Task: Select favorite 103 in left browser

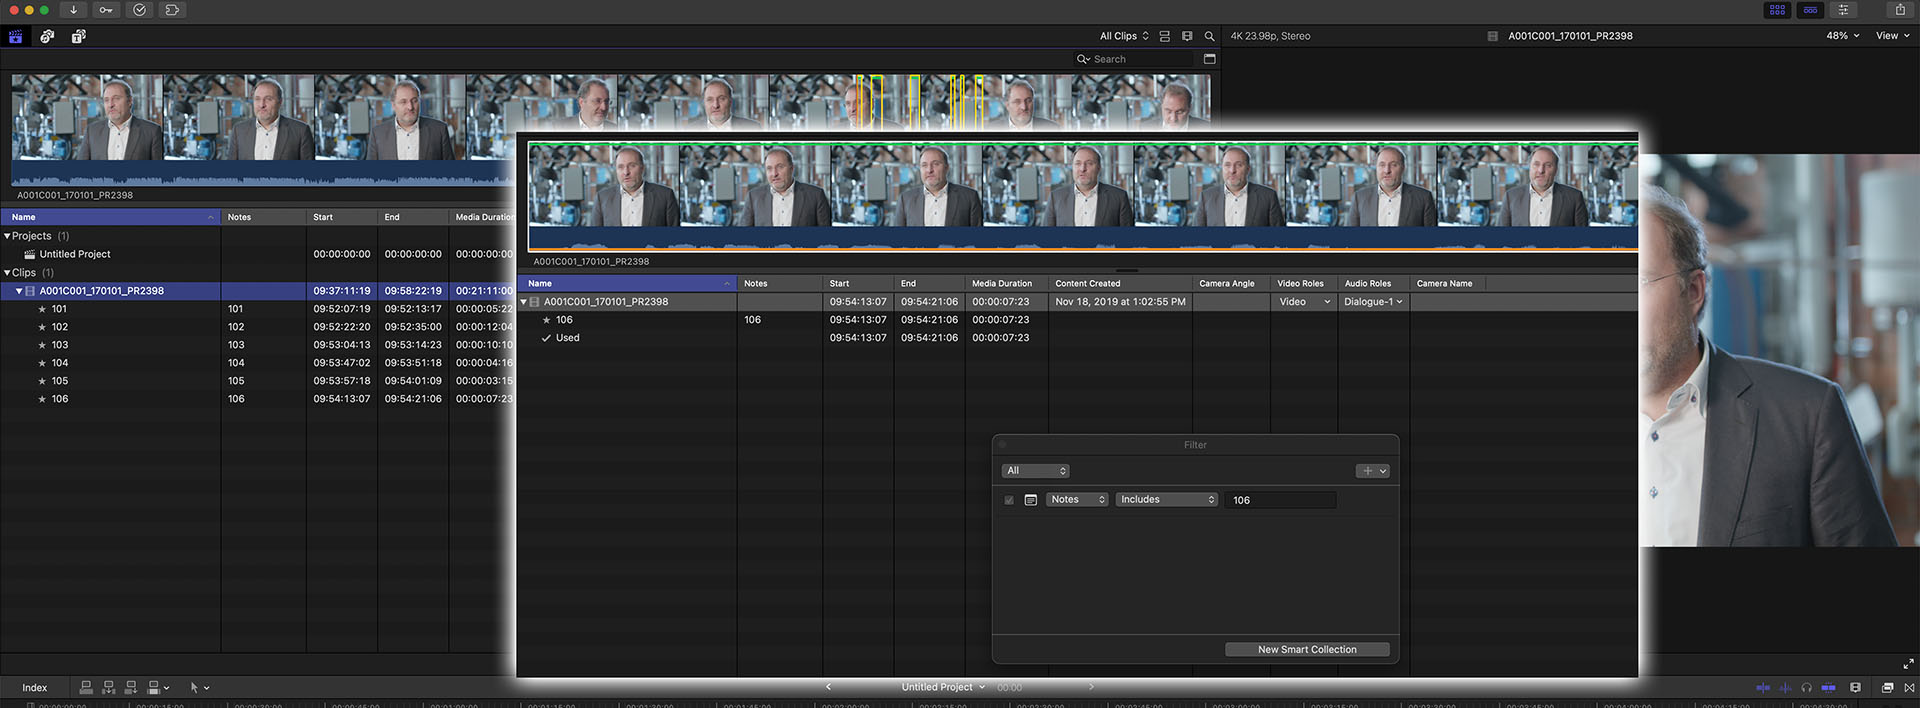Action: point(258,345)
